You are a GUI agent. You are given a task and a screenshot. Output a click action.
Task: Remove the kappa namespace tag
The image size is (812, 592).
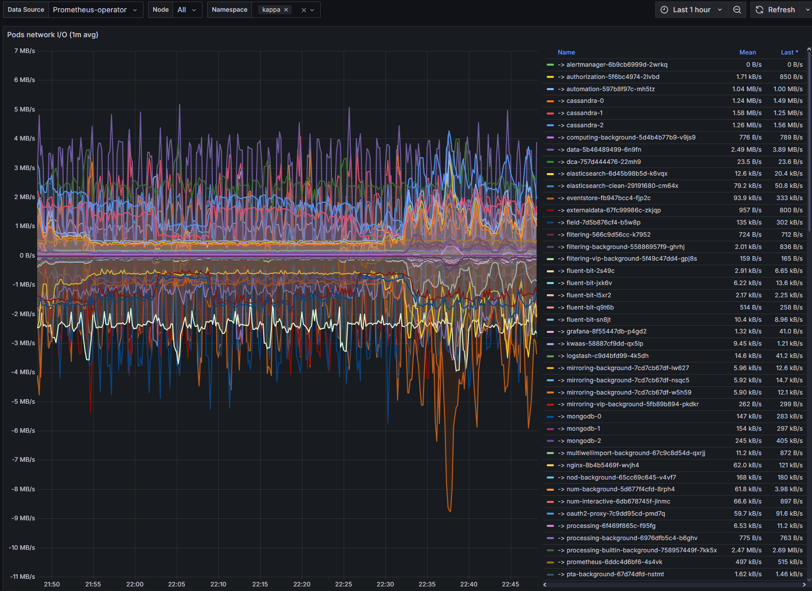tap(286, 10)
